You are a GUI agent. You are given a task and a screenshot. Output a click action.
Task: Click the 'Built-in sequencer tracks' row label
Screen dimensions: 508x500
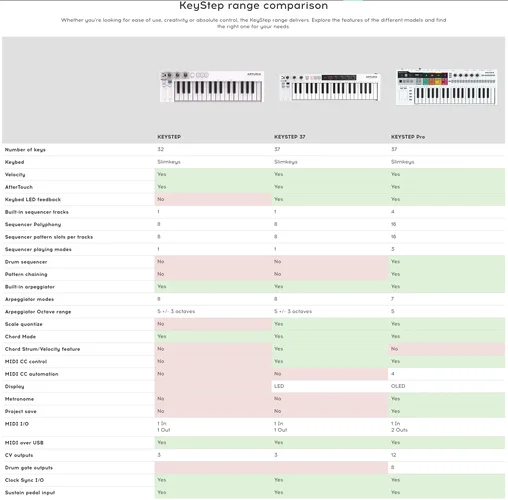37,212
